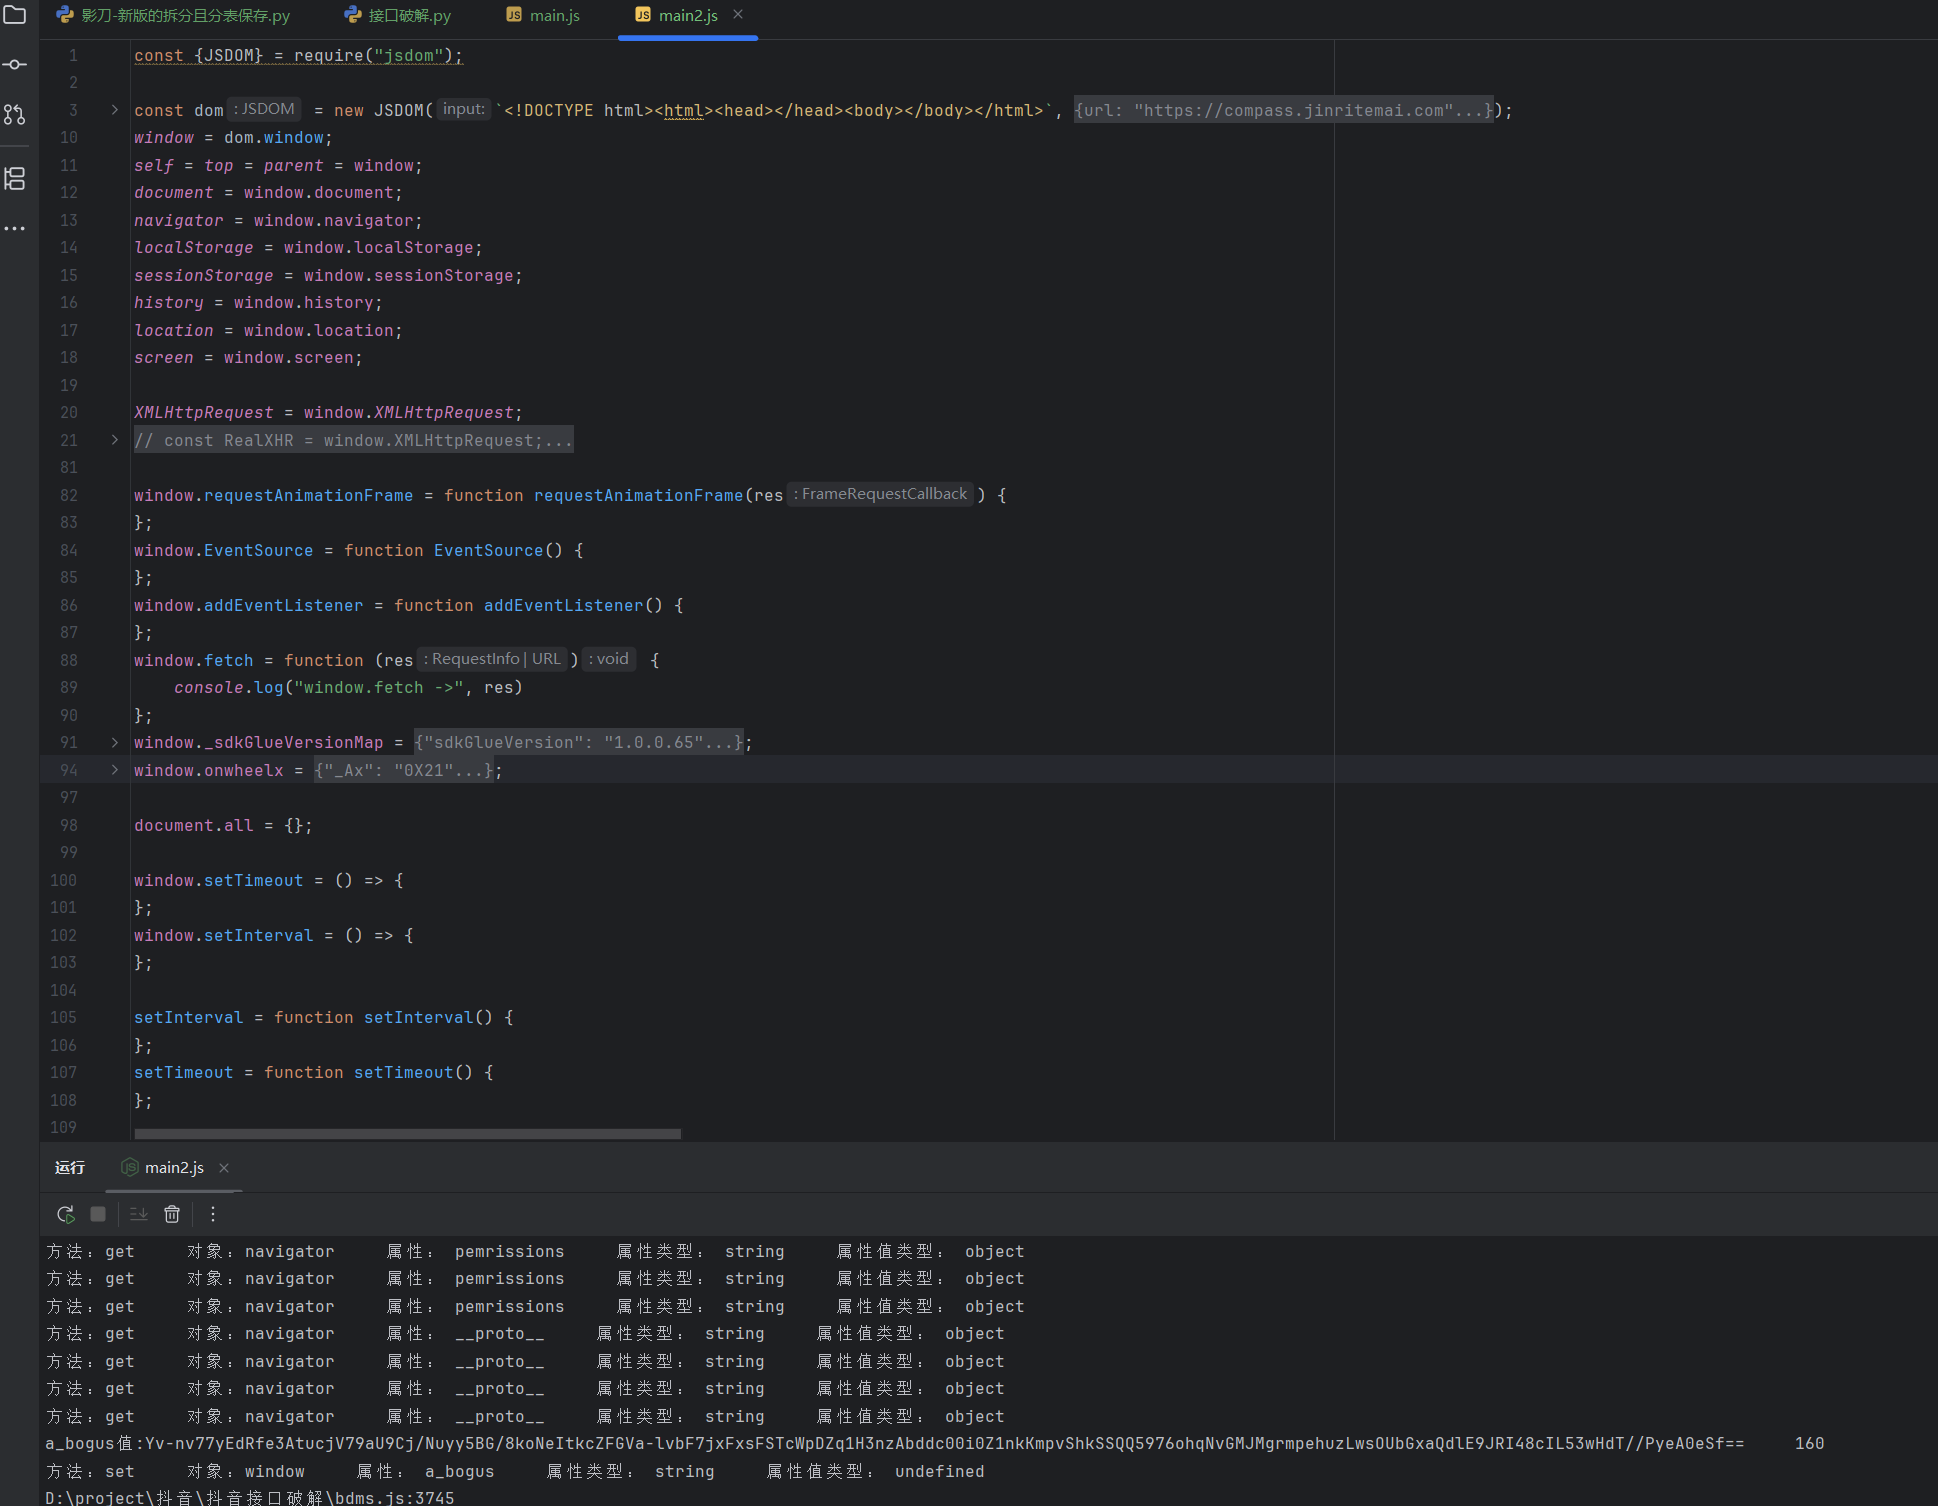The image size is (1938, 1506).
Task: Rerun main2.js in Run panel
Action: tap(66, 1214)
